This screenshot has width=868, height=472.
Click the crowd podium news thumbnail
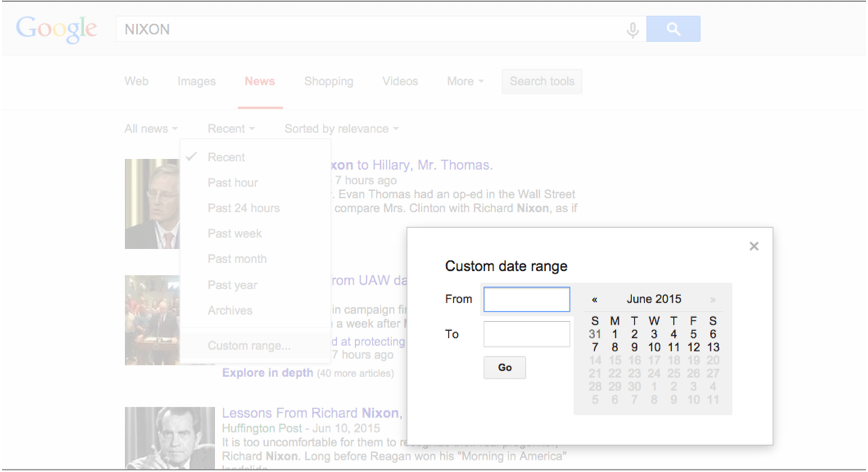(x=152, y=320)
